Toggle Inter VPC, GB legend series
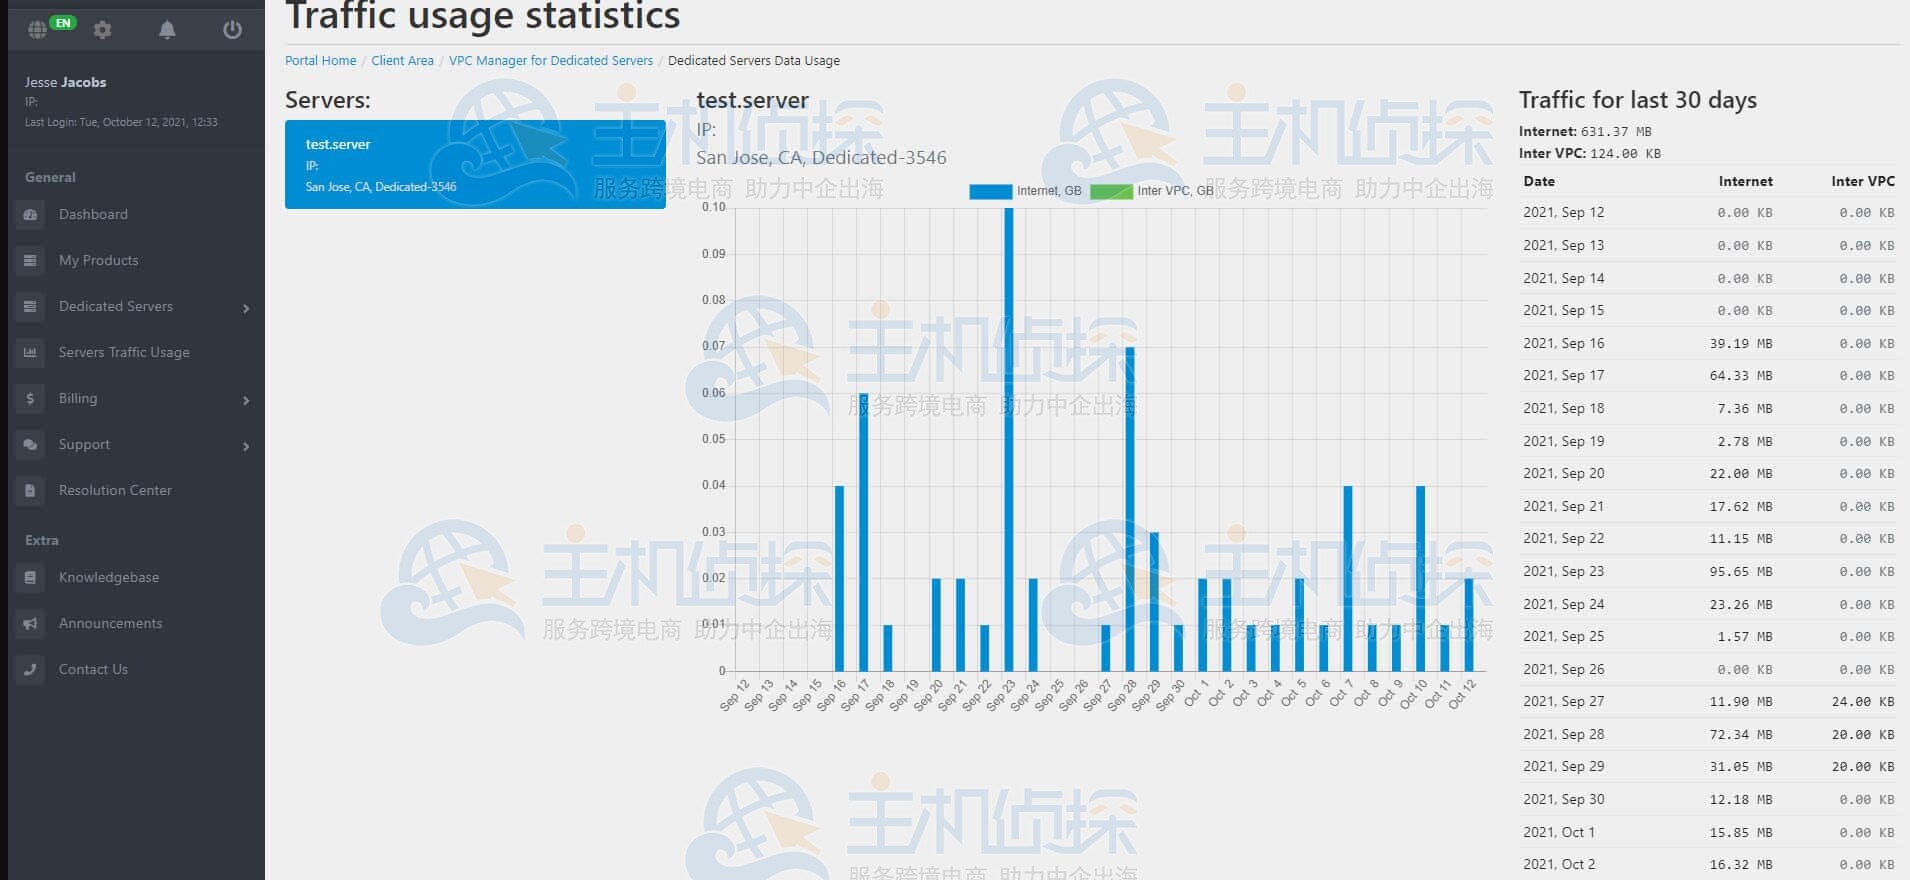Image resolution: width=1910 pixels, height=880 pixels. pyautogui.click(x=1150, y=191)
